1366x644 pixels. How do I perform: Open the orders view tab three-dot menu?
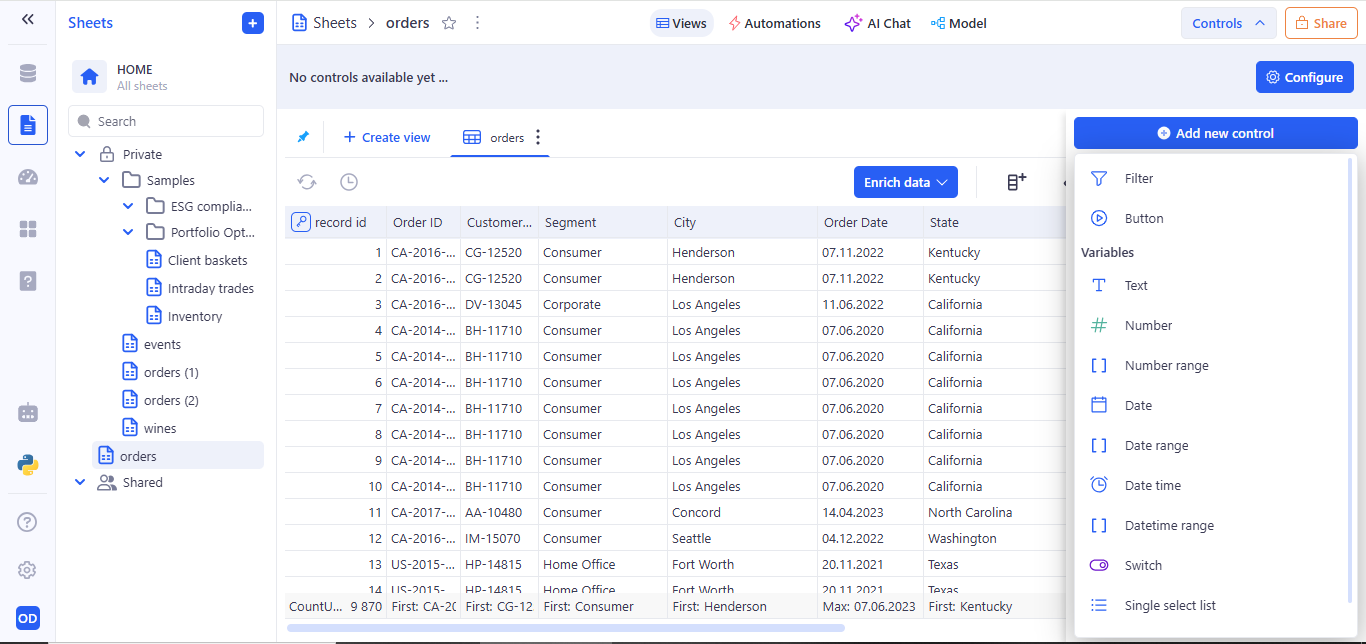coord(538,137)
